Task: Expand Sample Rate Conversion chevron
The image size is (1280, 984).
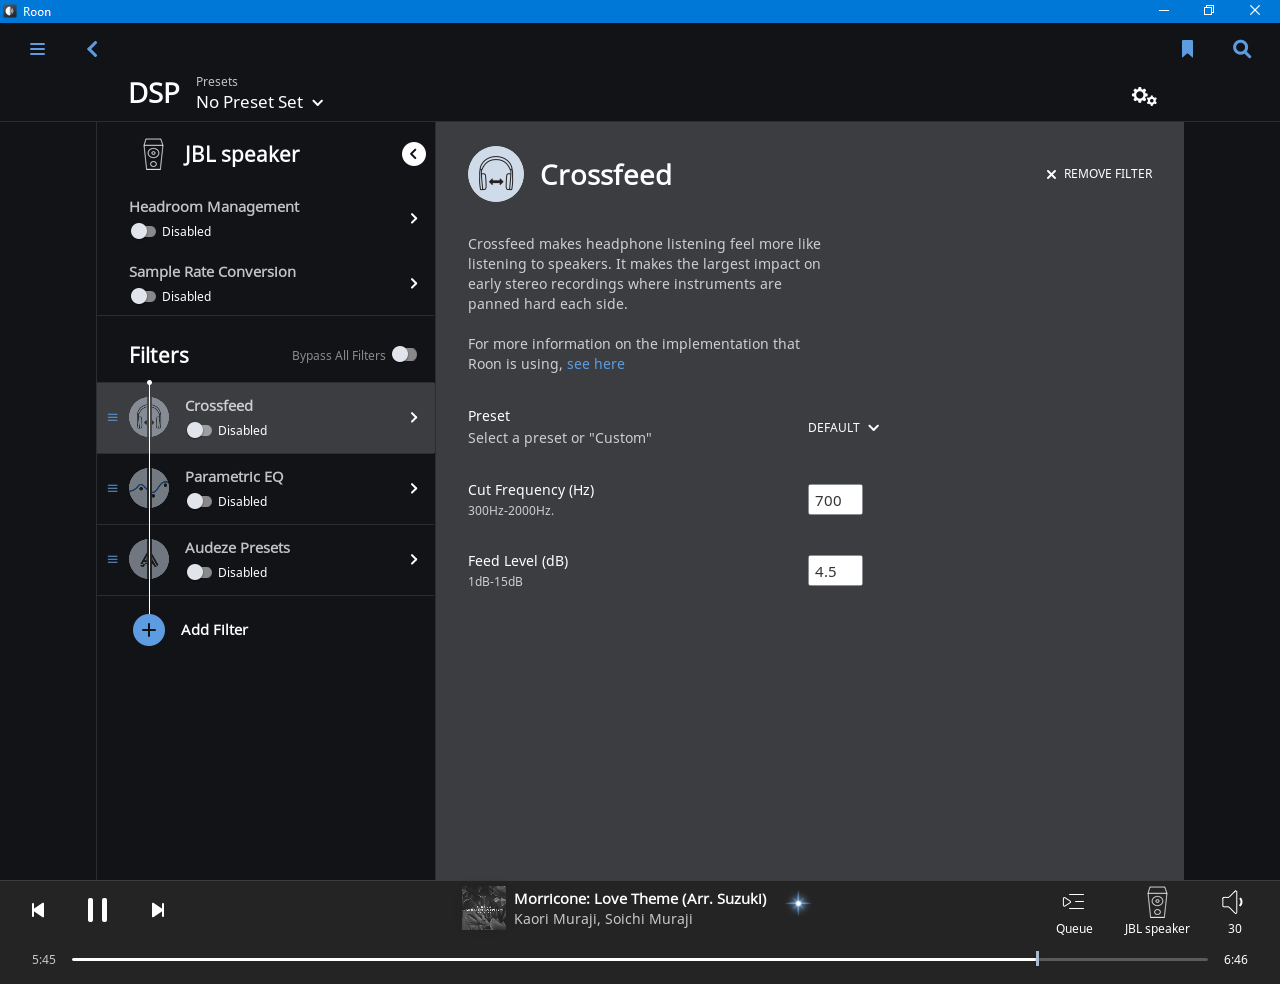Action: pyautogui.click(x=414, y=283)
